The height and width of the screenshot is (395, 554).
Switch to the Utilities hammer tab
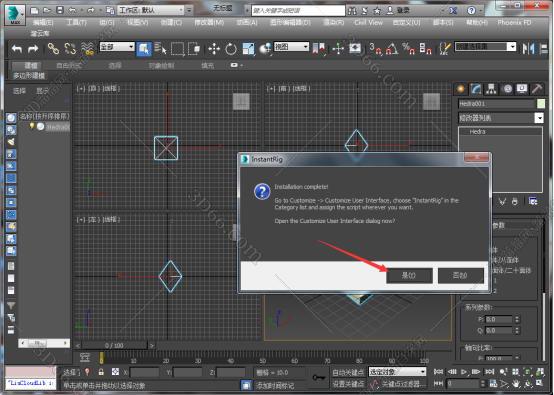point(537,89)
